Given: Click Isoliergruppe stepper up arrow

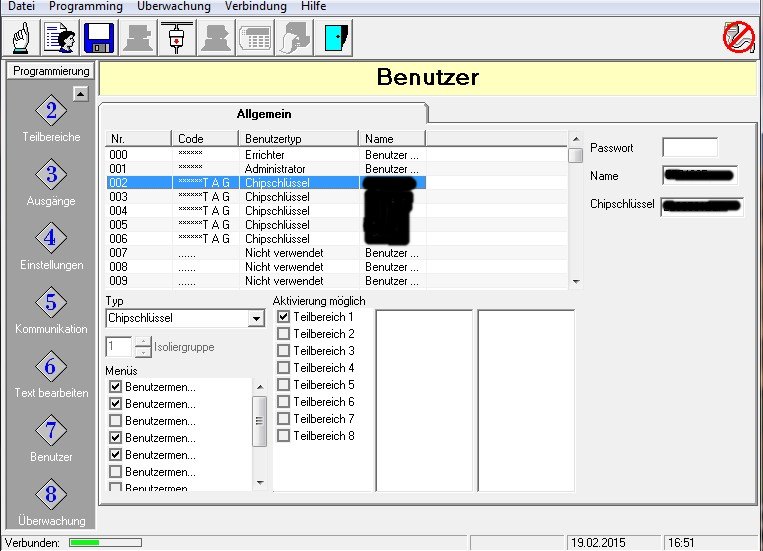Looking at the screenshot, I should 142,342.
